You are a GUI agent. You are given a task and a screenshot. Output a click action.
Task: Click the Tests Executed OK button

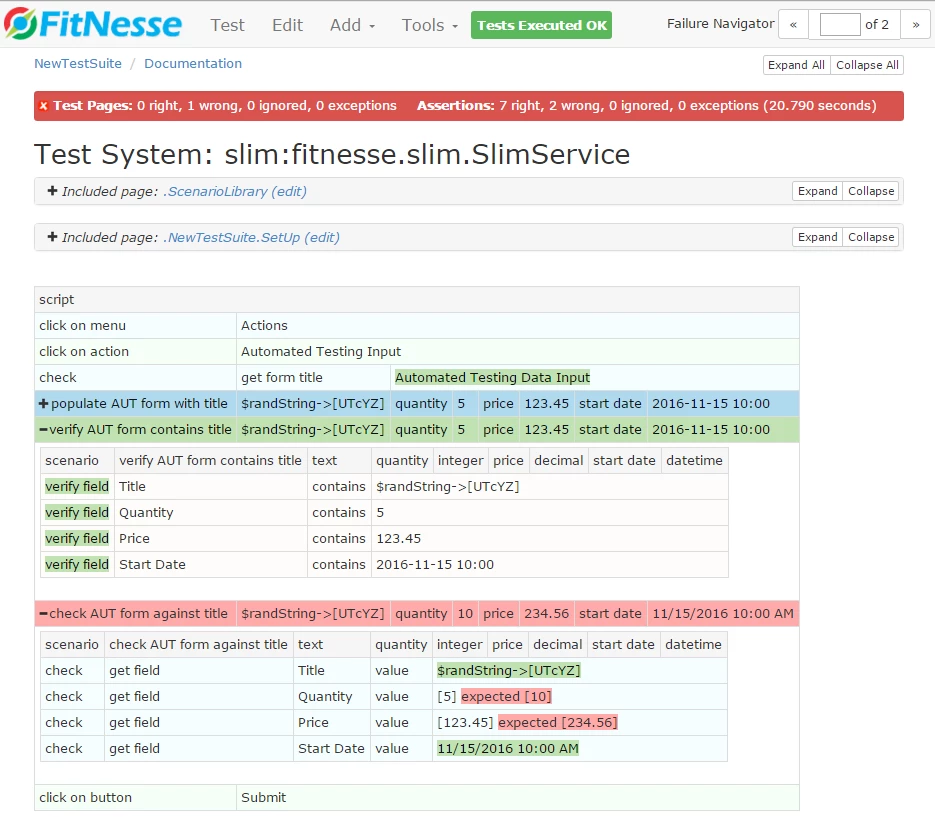(541, 25)
